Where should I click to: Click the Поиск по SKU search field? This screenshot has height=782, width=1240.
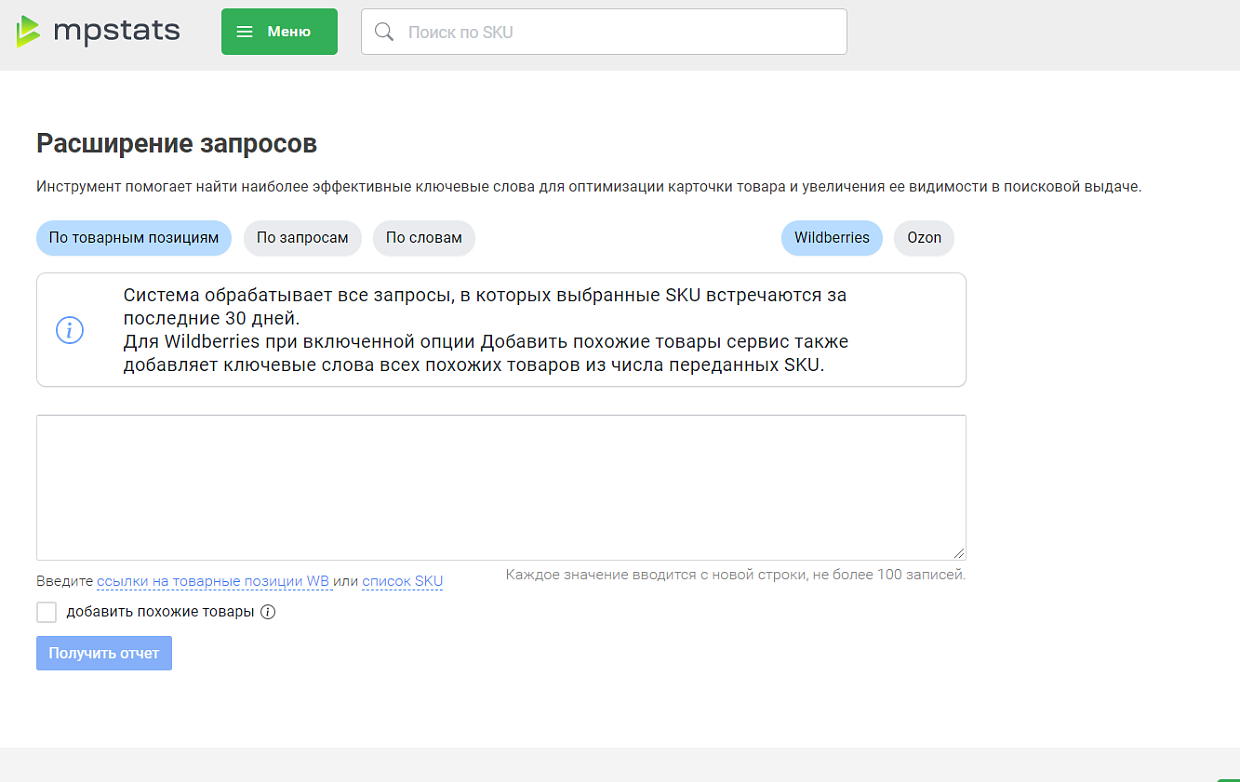[x=600, y=31]
